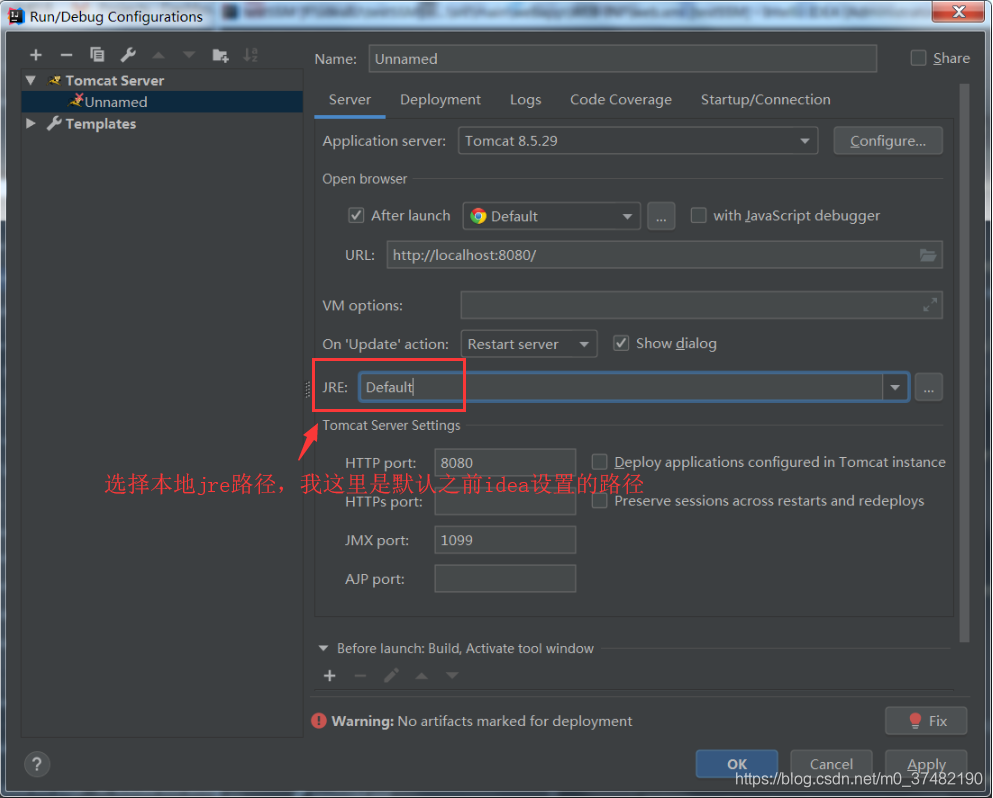
Task: Open the Code Coverage tab
Action: coord(621,100)
